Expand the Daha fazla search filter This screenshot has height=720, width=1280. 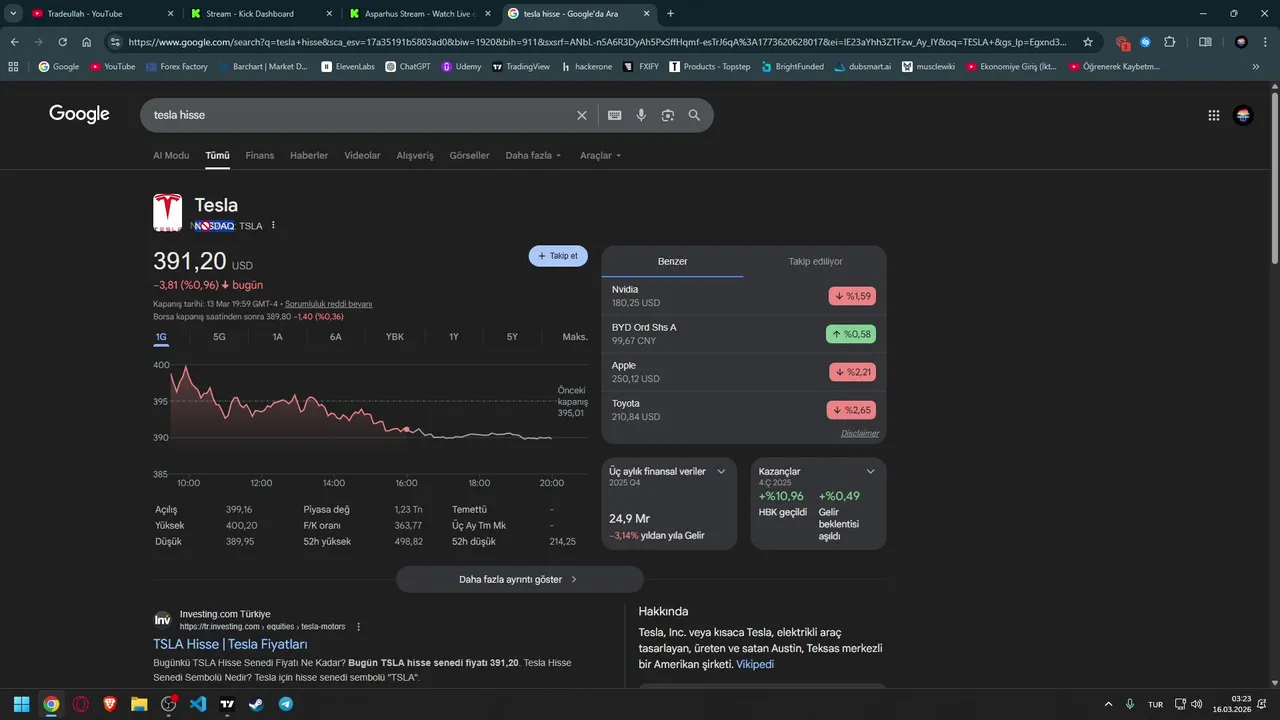pyautogui.click(x=533, y=156)
